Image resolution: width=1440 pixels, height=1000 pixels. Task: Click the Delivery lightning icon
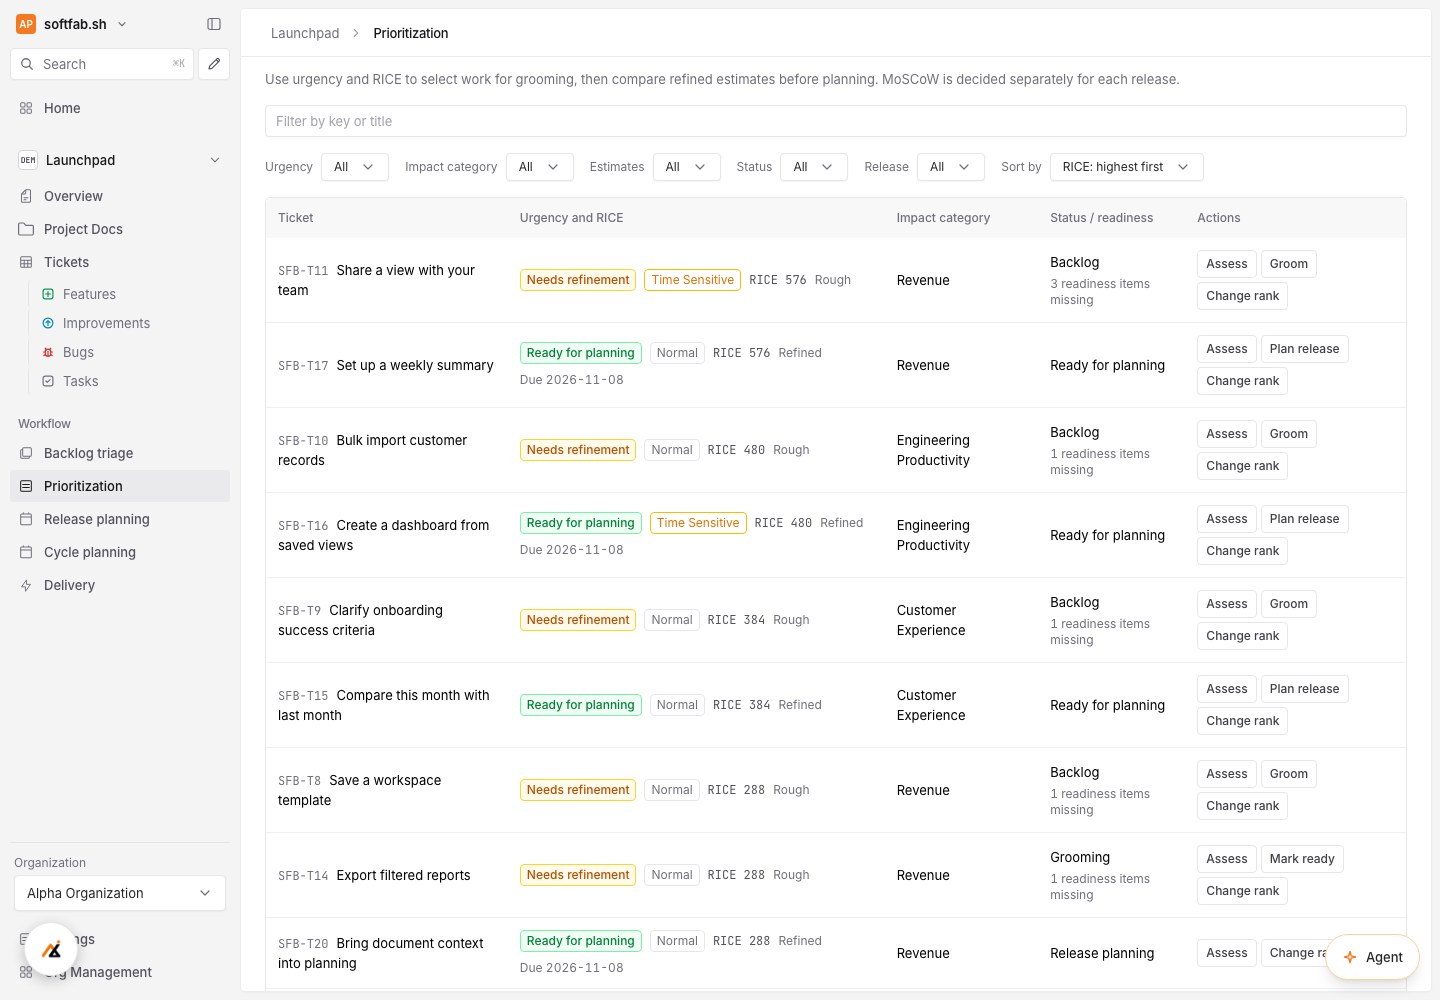point(26,585)
